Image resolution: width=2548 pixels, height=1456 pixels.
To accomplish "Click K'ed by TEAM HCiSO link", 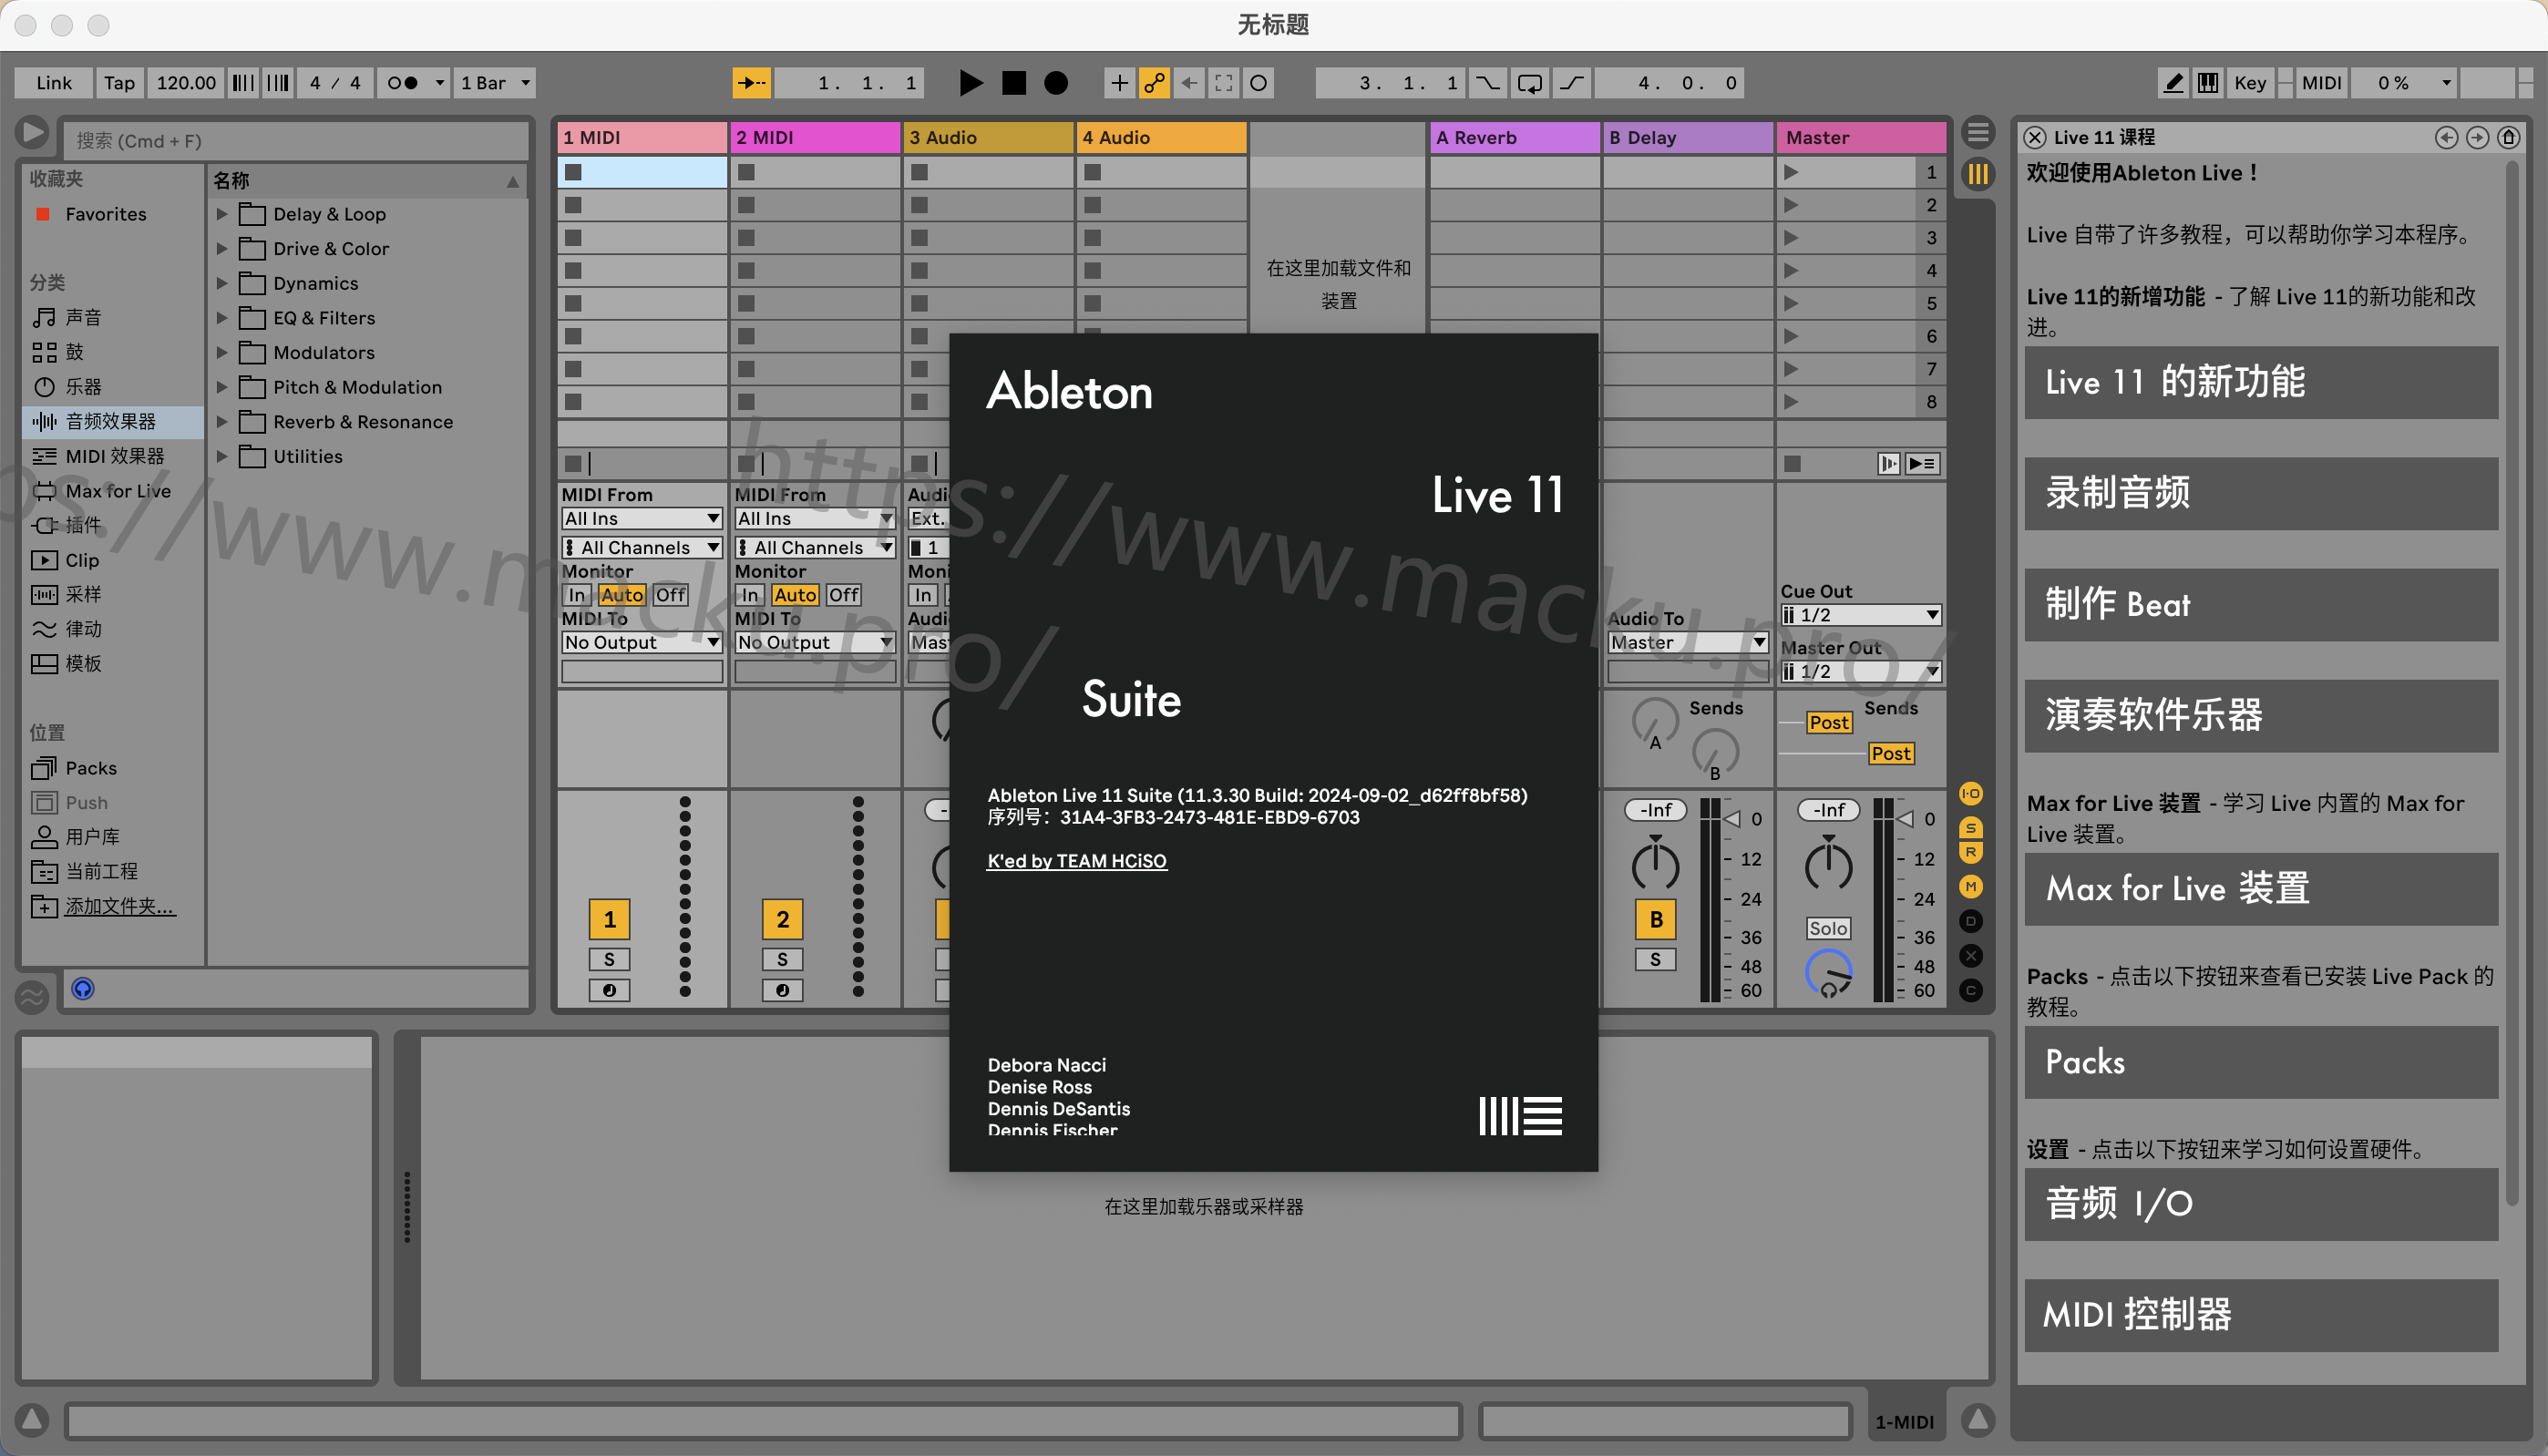I will 1077,861.
